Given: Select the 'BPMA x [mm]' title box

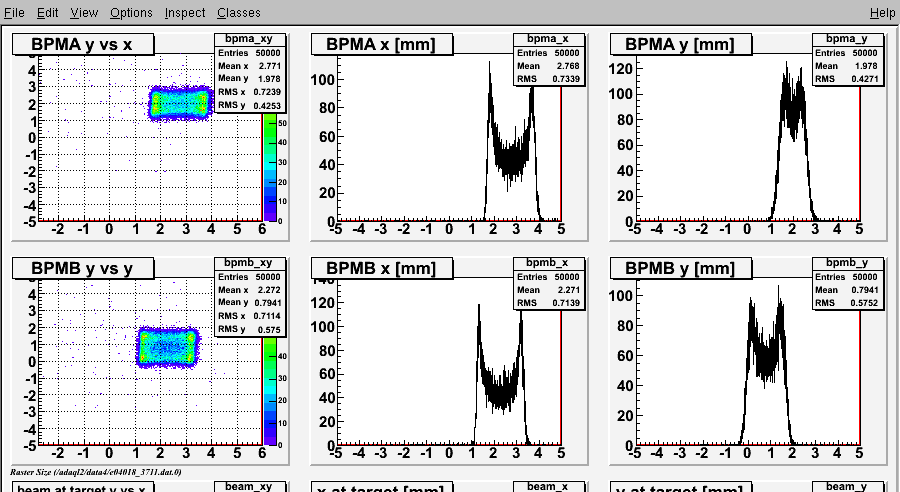Looking at the screenshot, I should pos(382,44).
